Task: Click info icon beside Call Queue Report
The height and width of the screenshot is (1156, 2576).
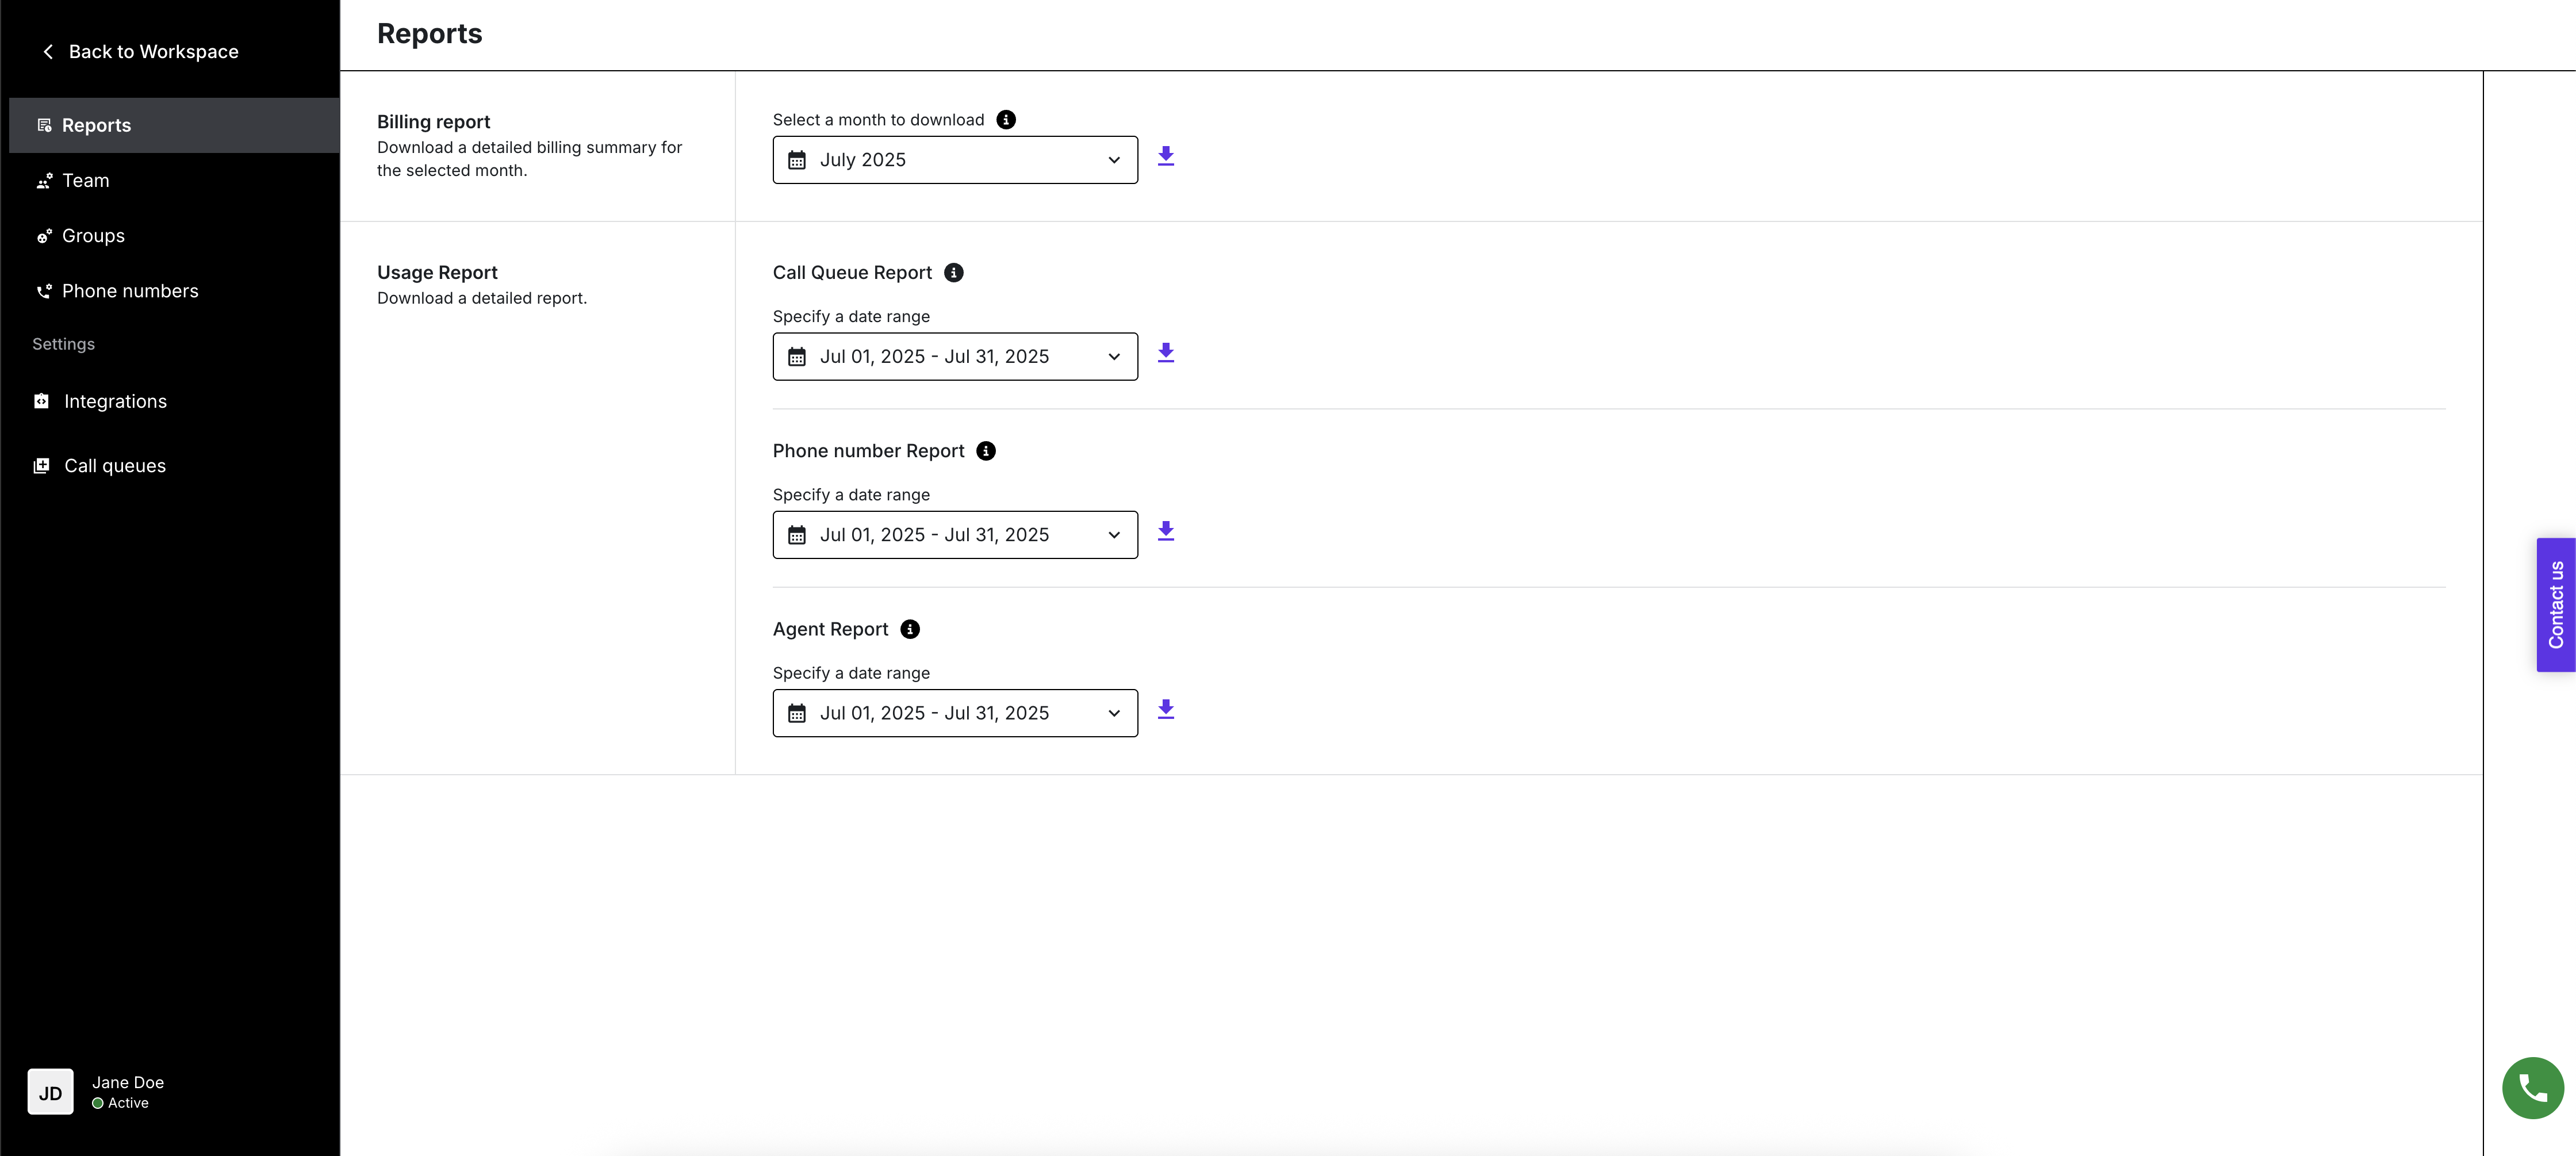Action: pos(953,273)
